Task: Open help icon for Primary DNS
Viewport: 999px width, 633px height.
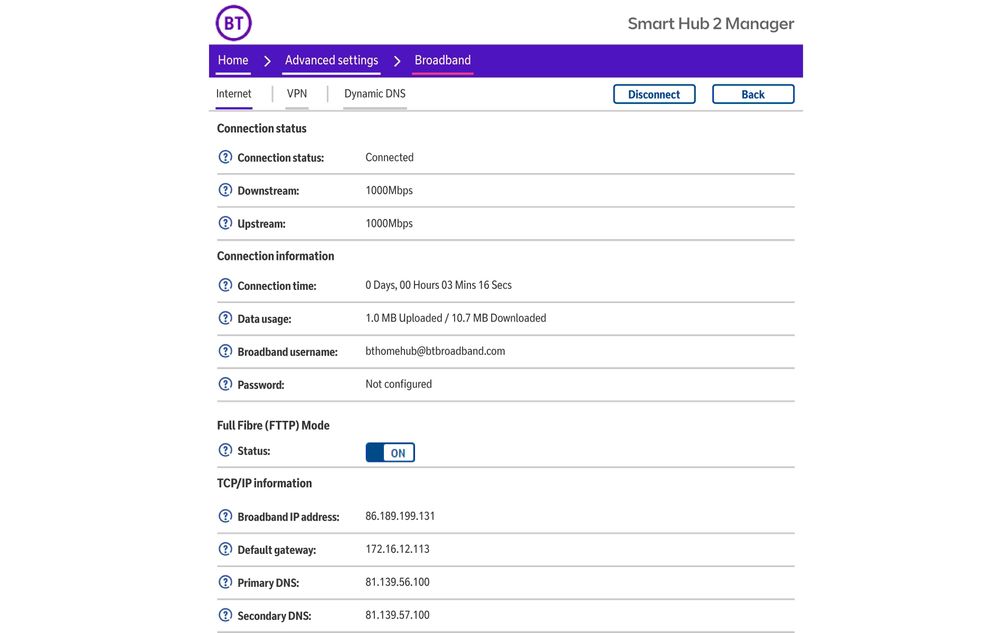Action: (225, 582)
